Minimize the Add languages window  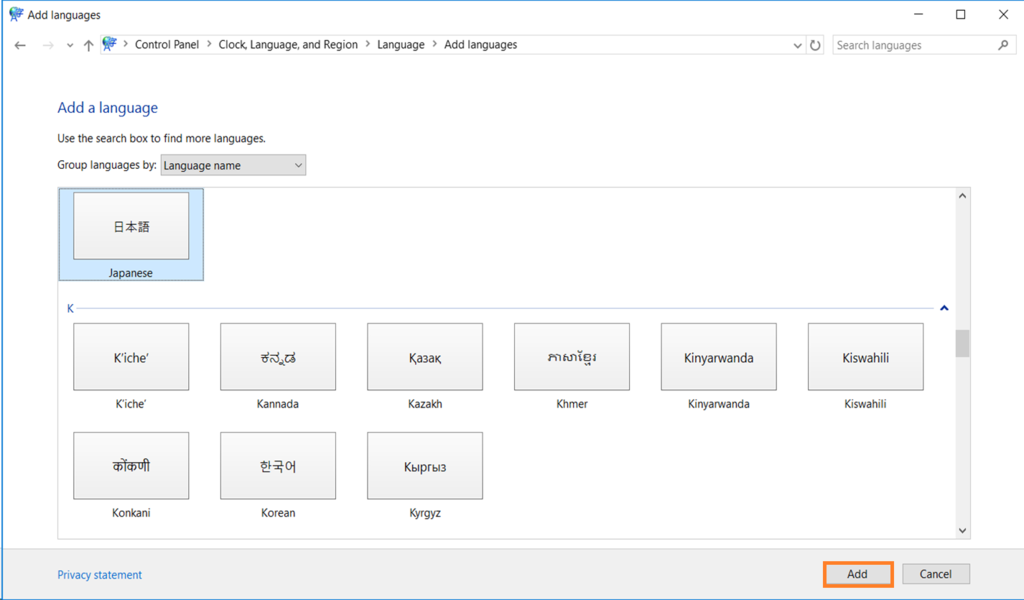point(918,14)
